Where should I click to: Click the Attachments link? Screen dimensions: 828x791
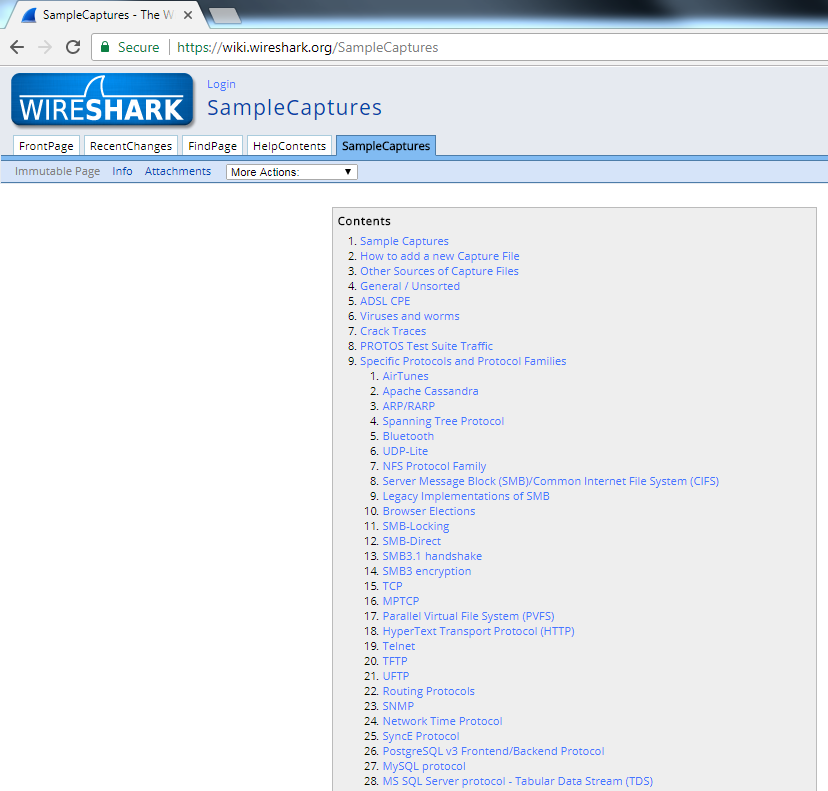click(178, 171)
